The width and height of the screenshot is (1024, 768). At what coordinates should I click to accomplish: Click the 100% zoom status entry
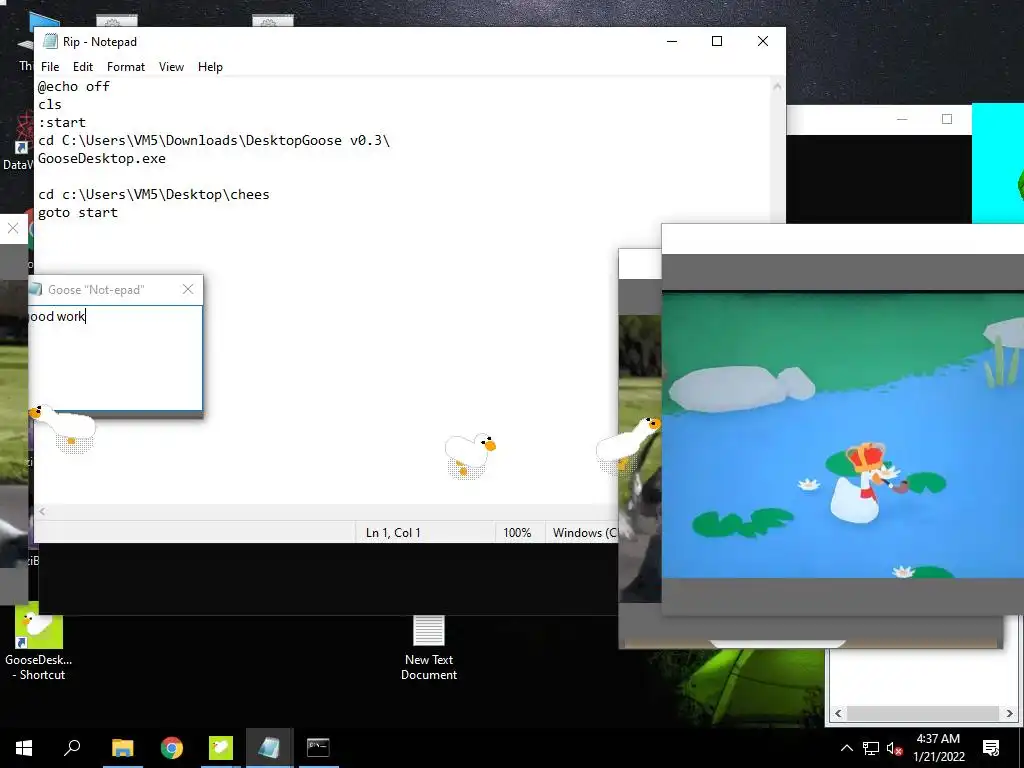point(517,533)
